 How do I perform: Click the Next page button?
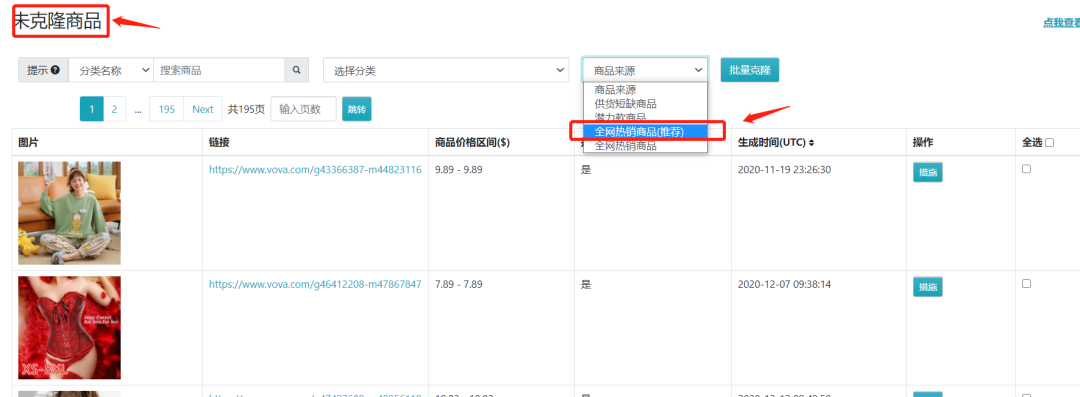203,109
